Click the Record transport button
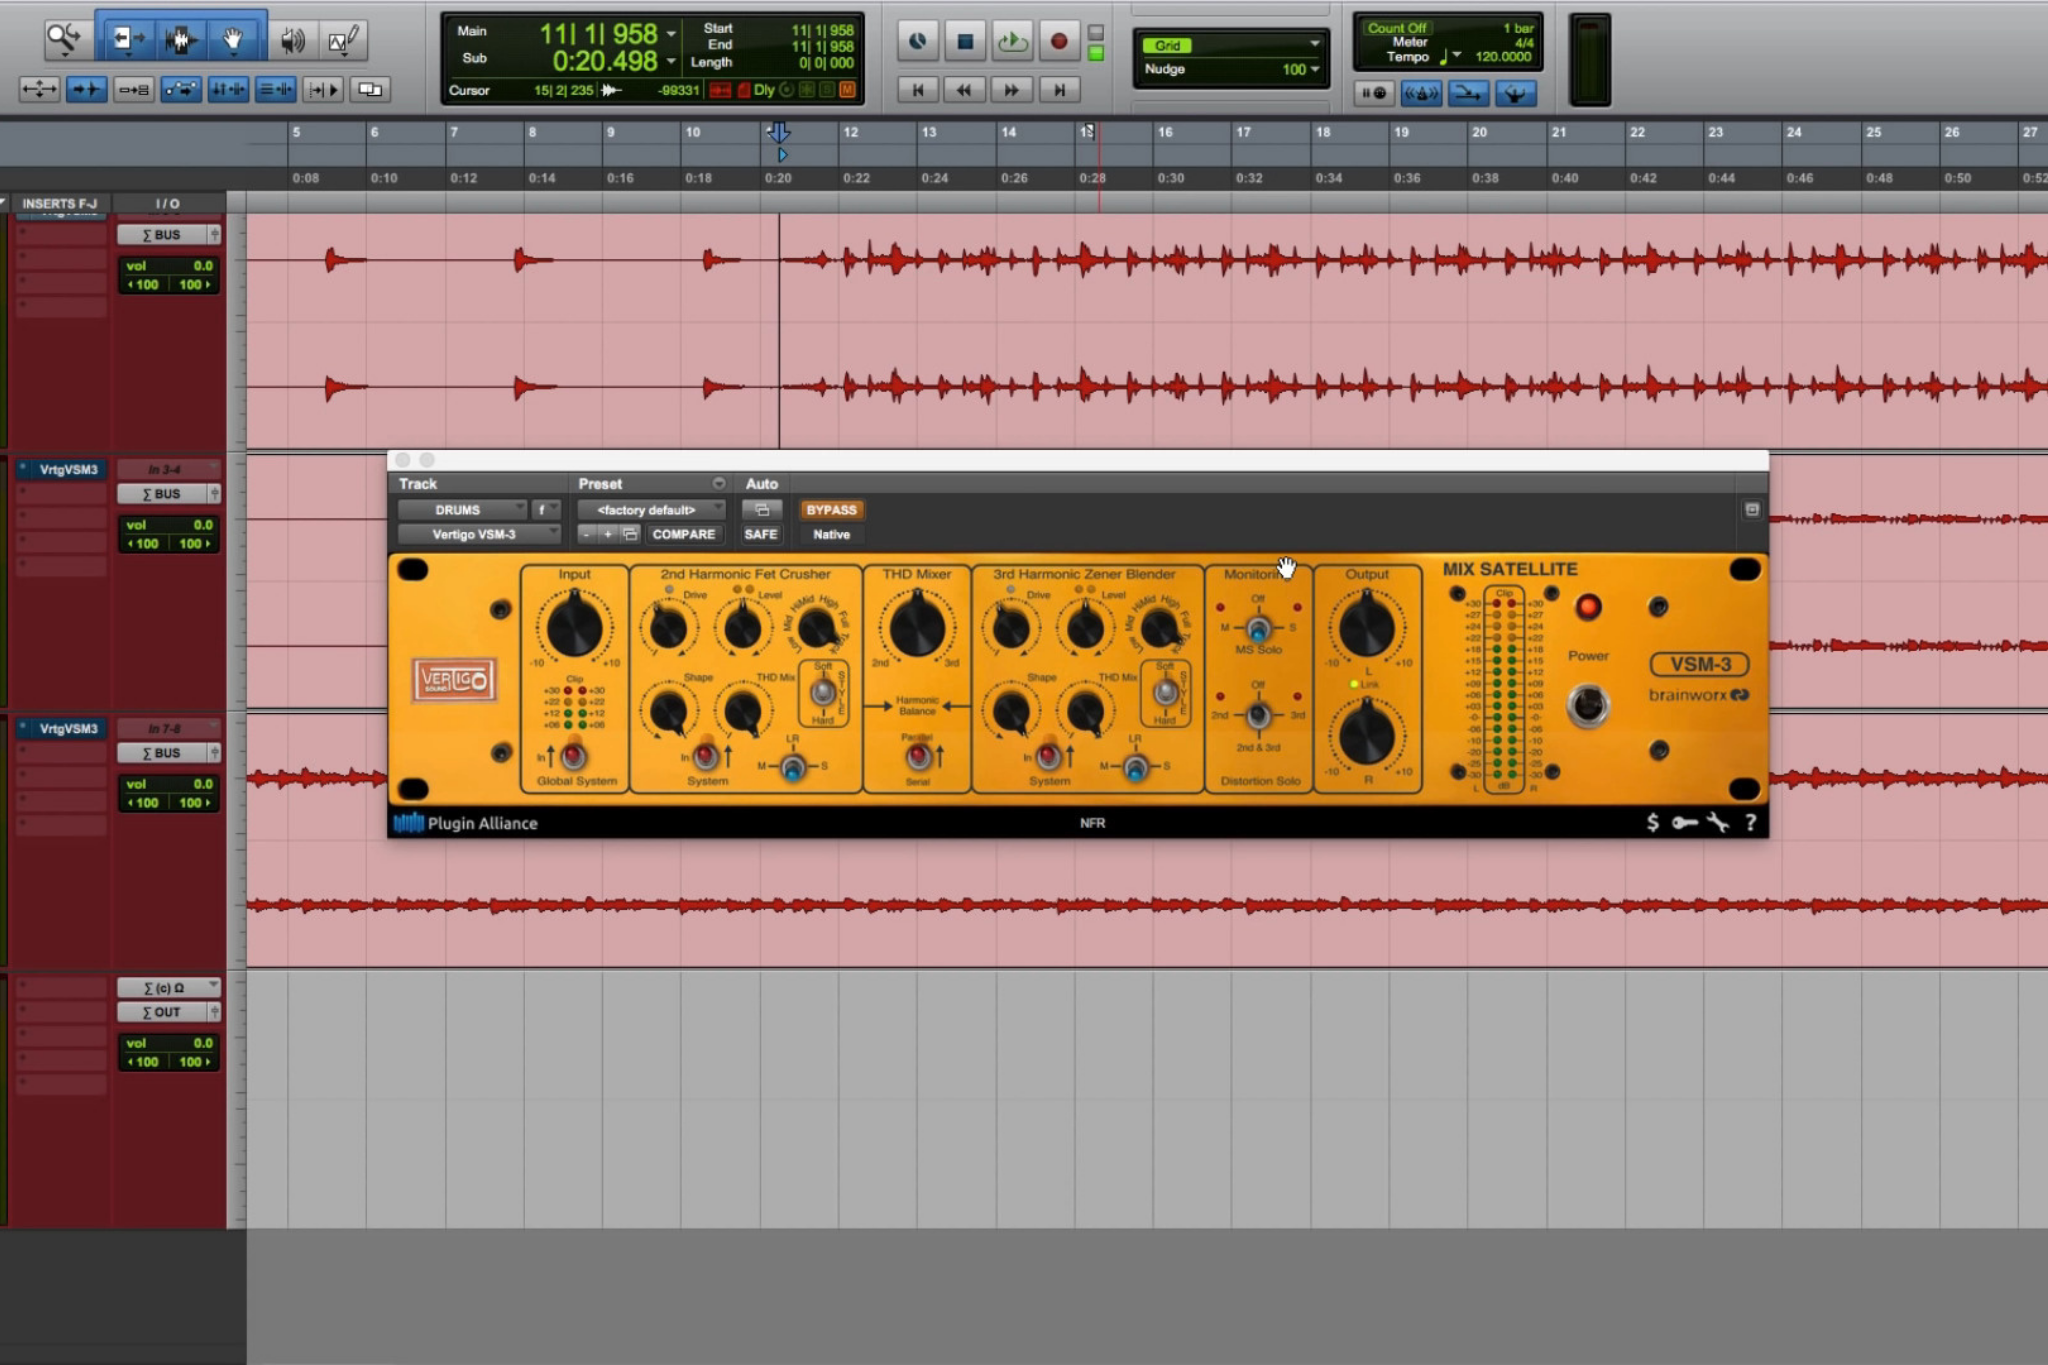Image resolution: width=2048 pixels, height=1365 pixels. pos(1058,41)
